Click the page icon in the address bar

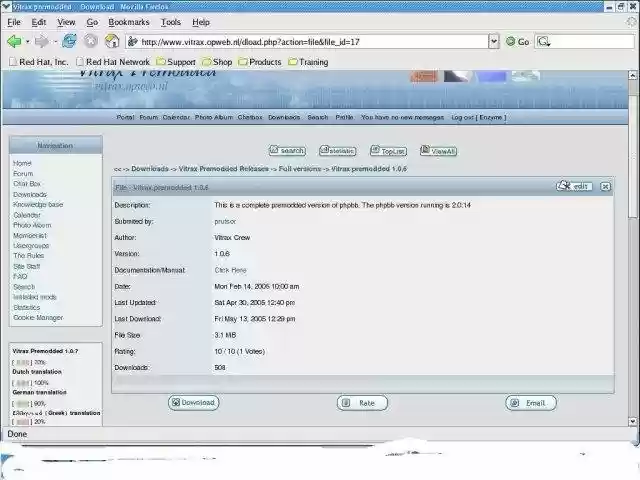(132, 41)
